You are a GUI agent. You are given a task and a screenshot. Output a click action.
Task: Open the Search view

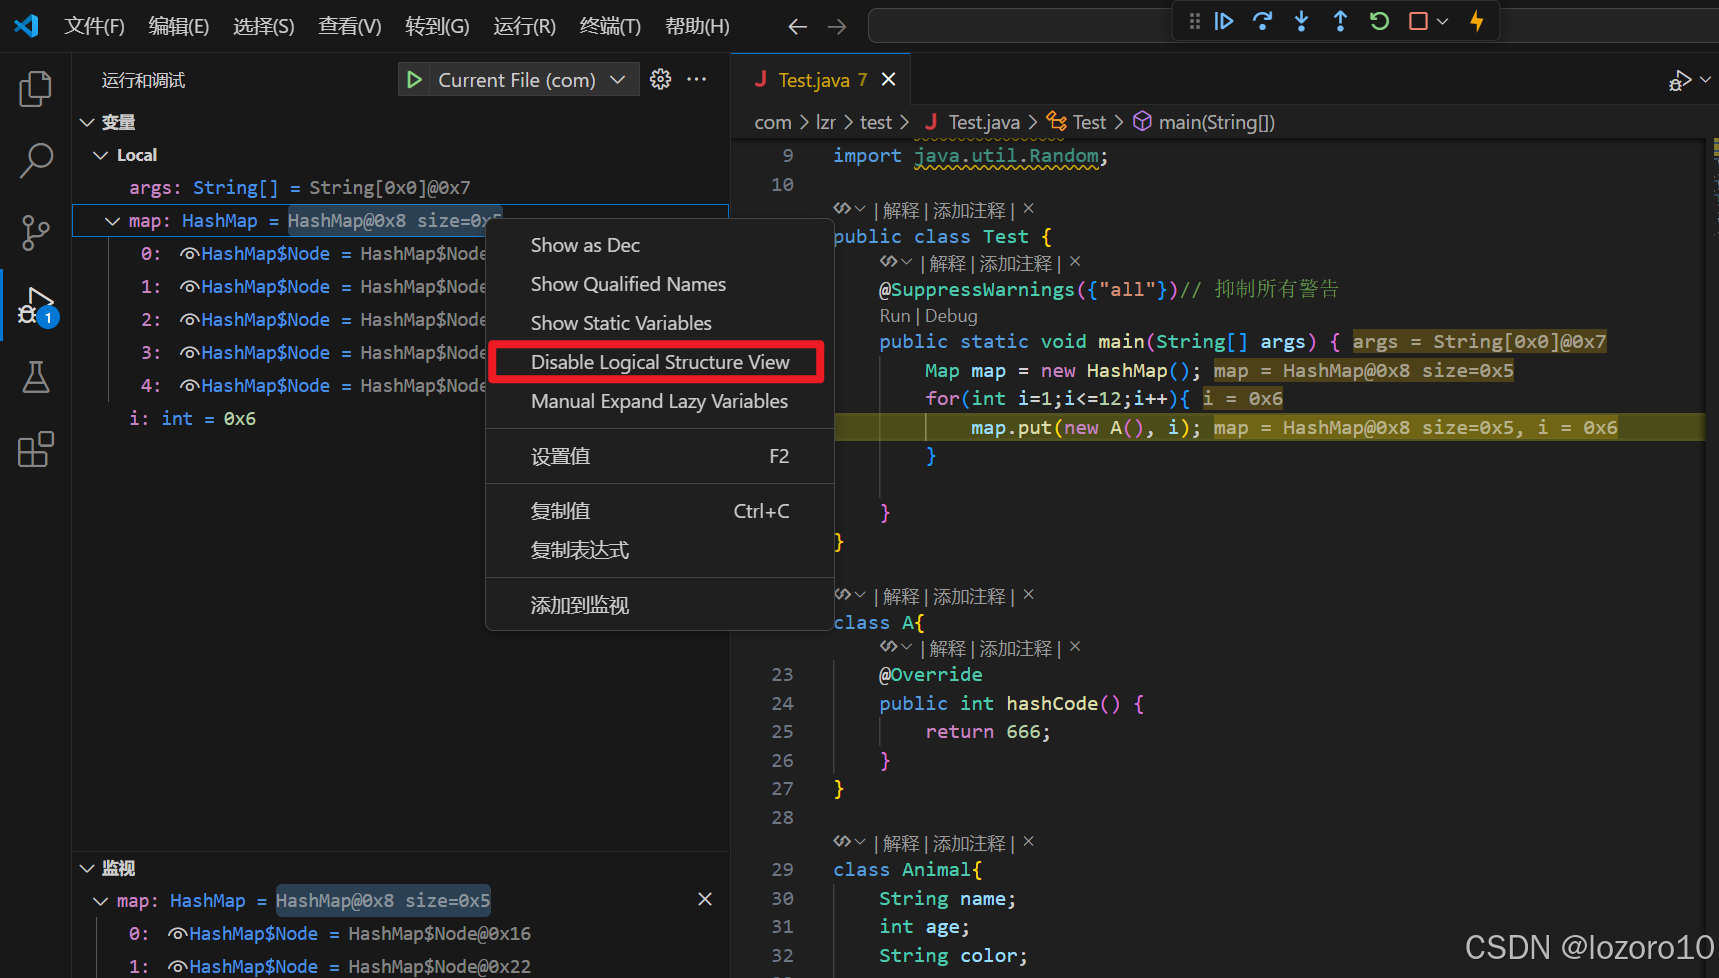tap(35, 160)
